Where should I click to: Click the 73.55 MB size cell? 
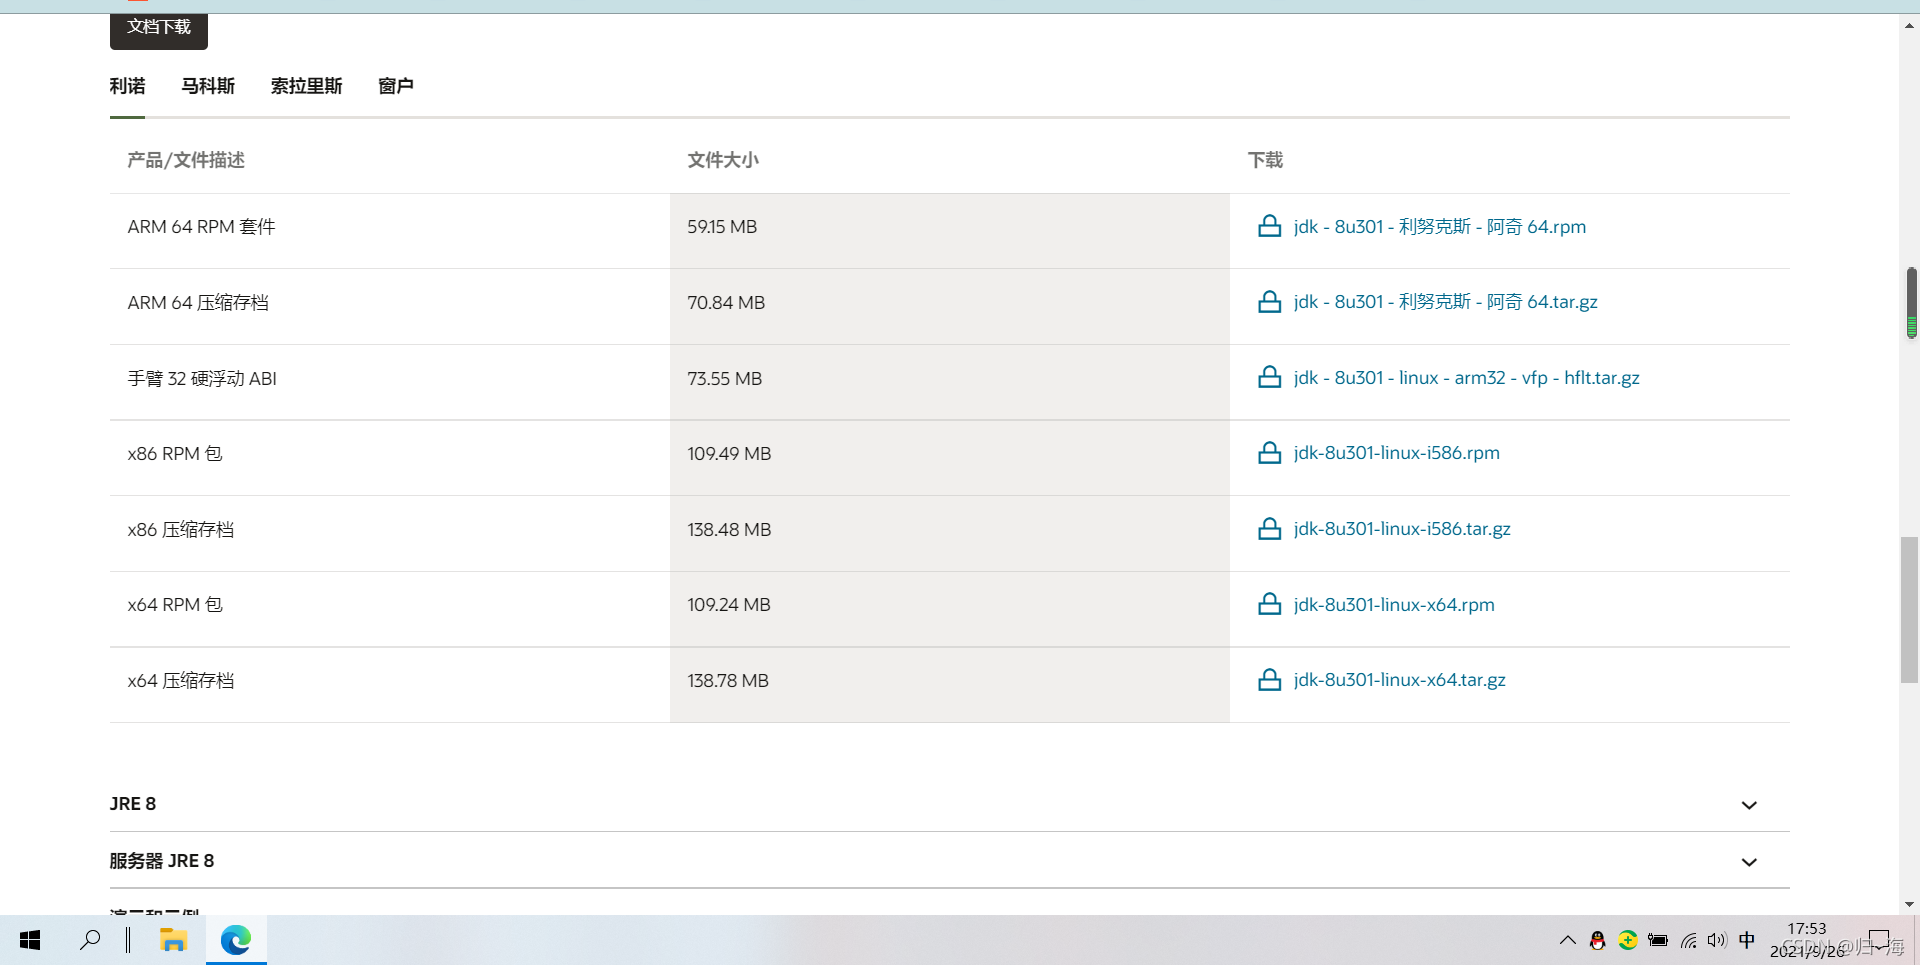click(x=950, y=382)
